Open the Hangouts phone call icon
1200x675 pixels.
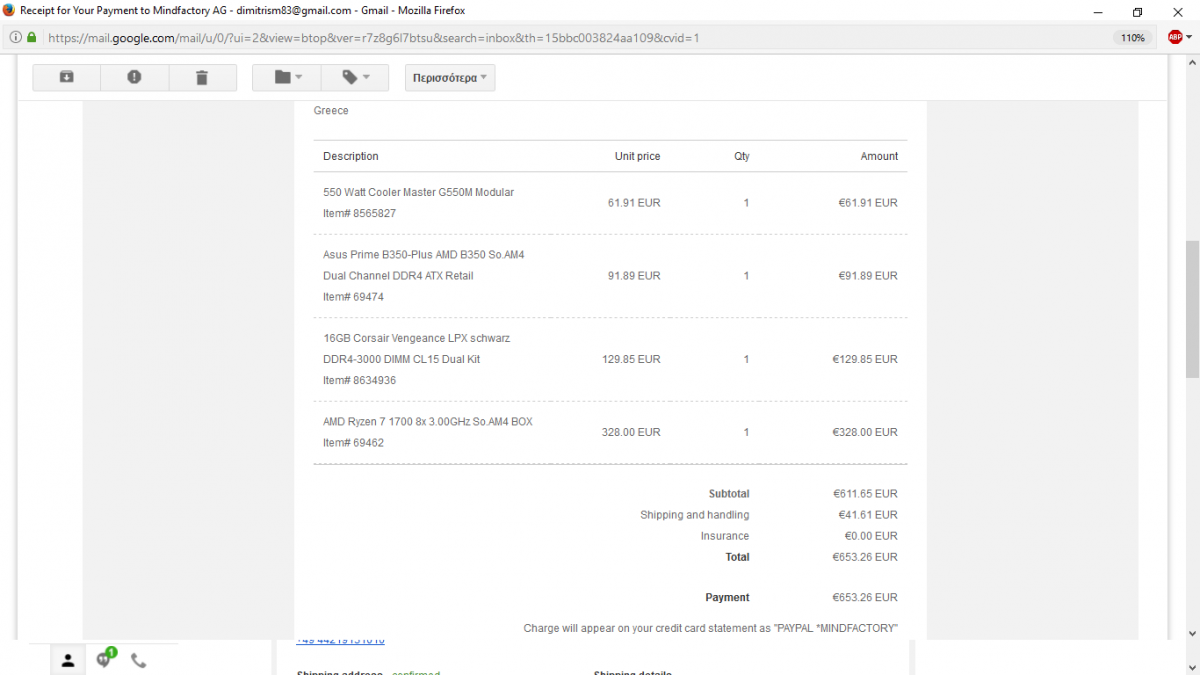(138, 660)
